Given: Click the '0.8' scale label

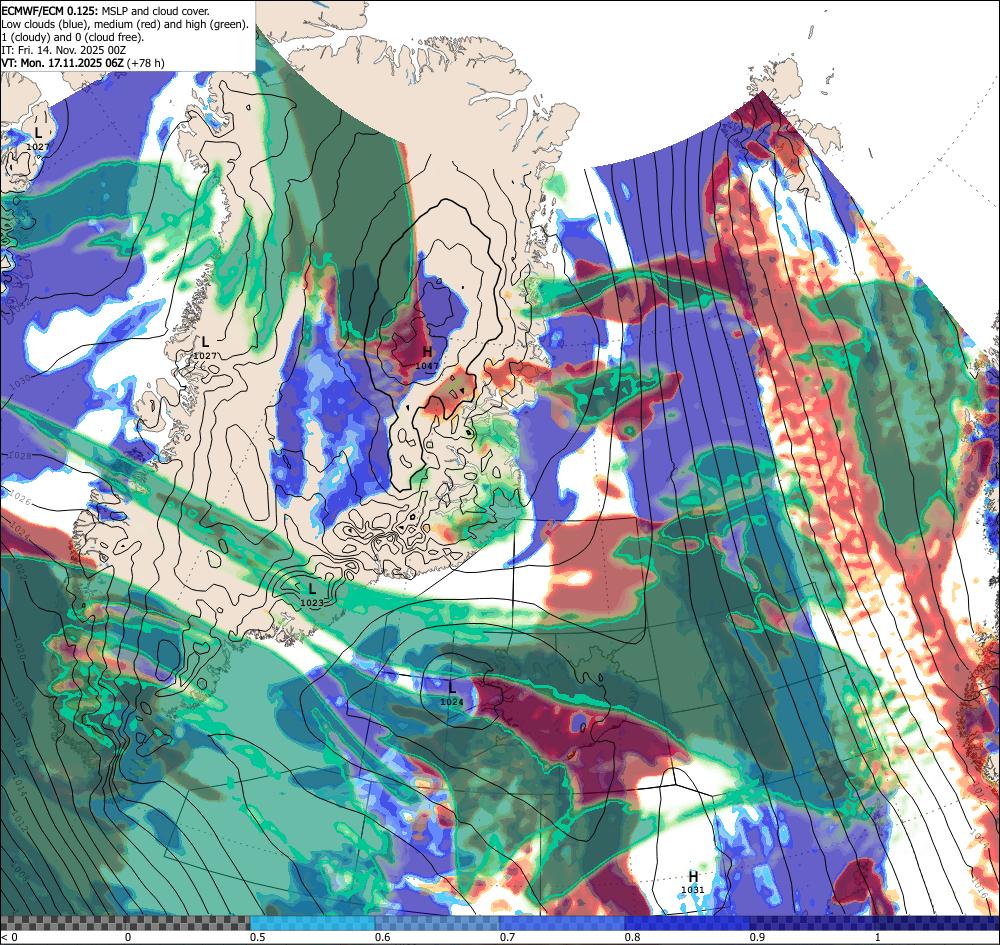Looking at the screenshot, I should (633, 937).
